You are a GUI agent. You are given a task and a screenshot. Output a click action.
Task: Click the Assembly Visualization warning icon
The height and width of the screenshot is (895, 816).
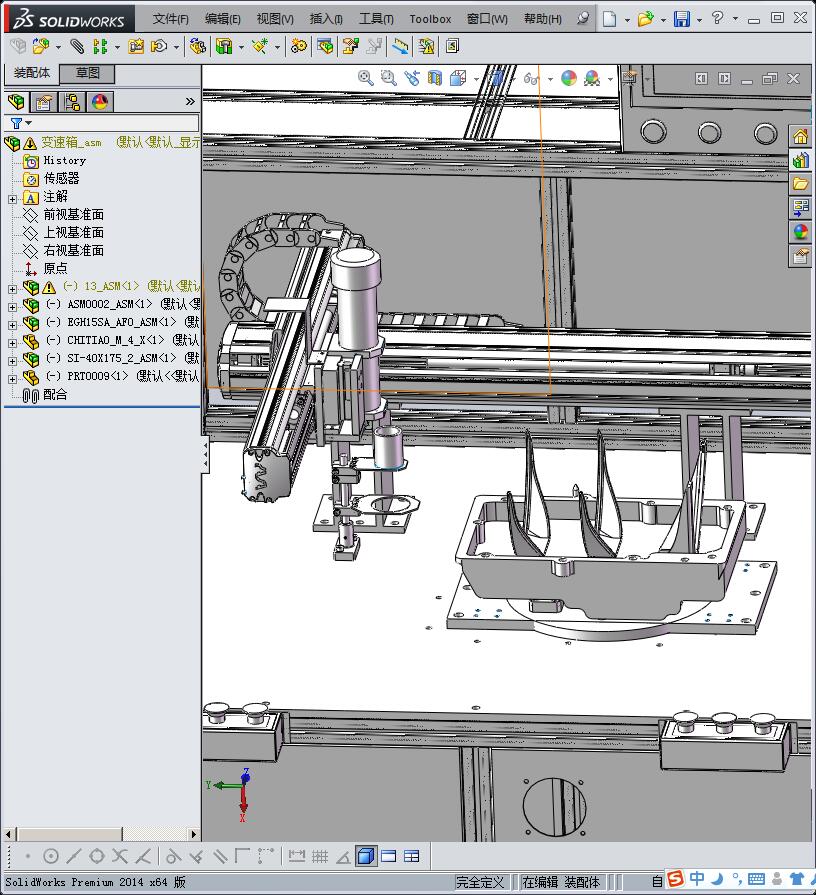click(x=426, y=46)
